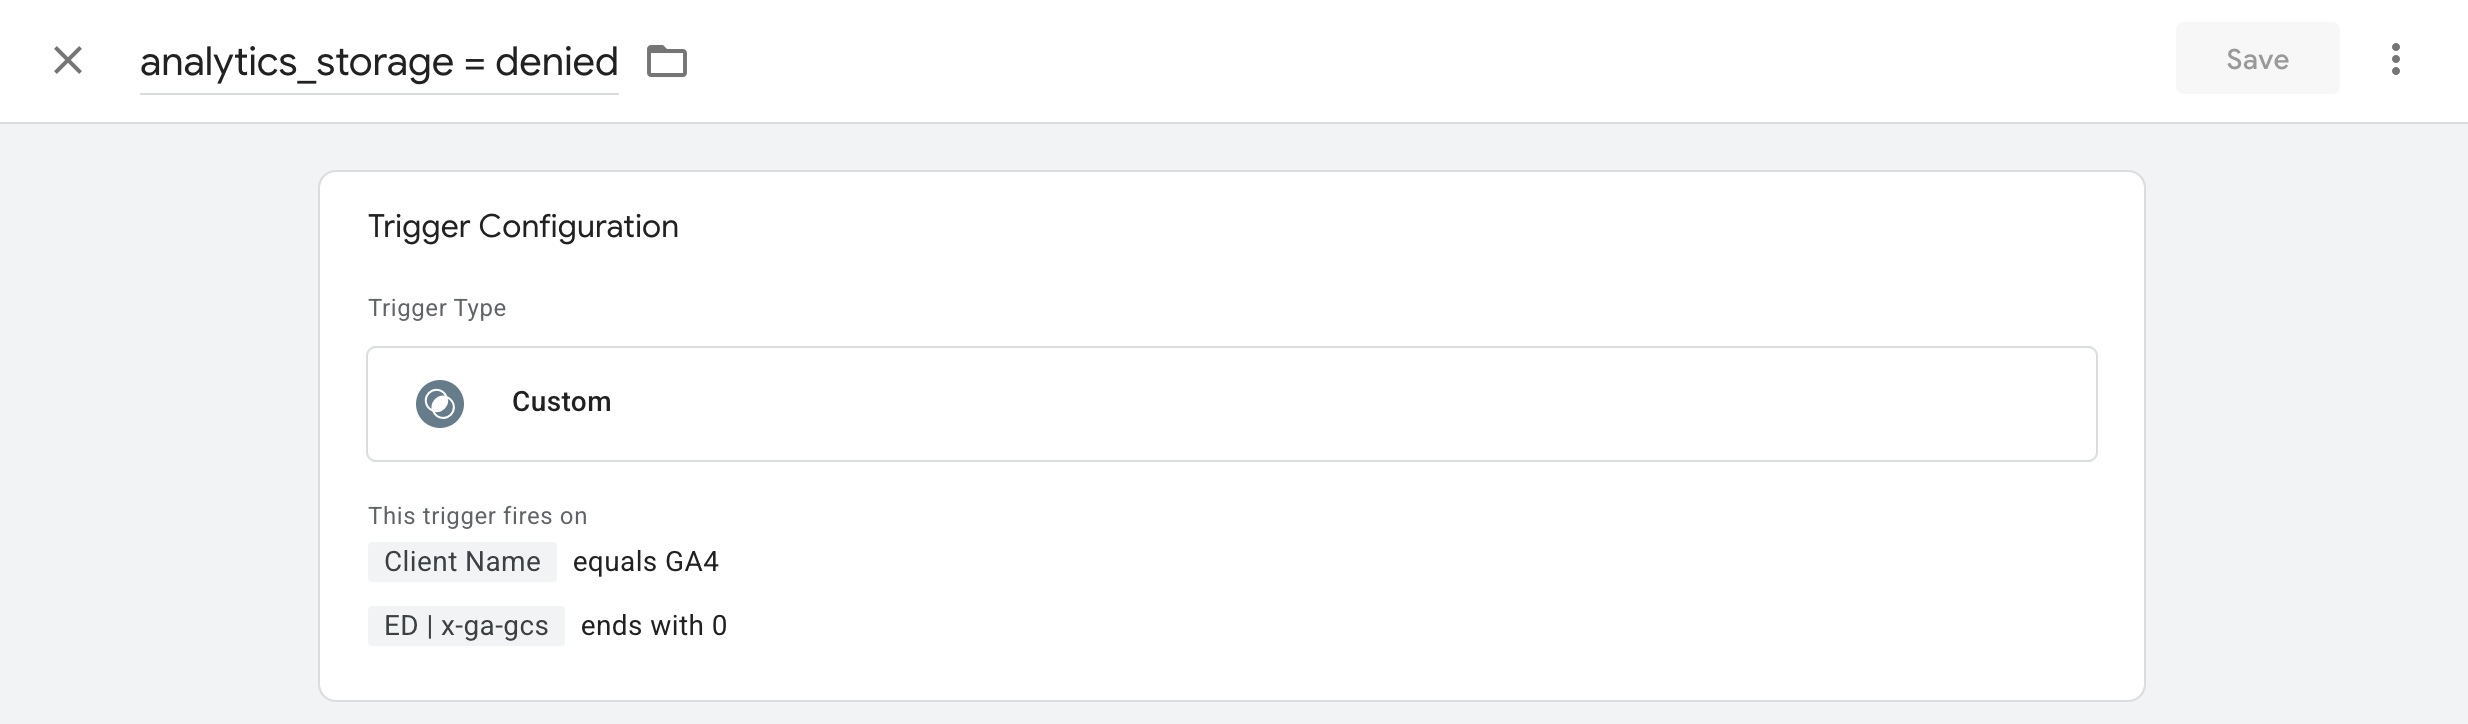2468x724 pixels.
Task: Click the Client Name variable chip
Action: coord(462,562)
